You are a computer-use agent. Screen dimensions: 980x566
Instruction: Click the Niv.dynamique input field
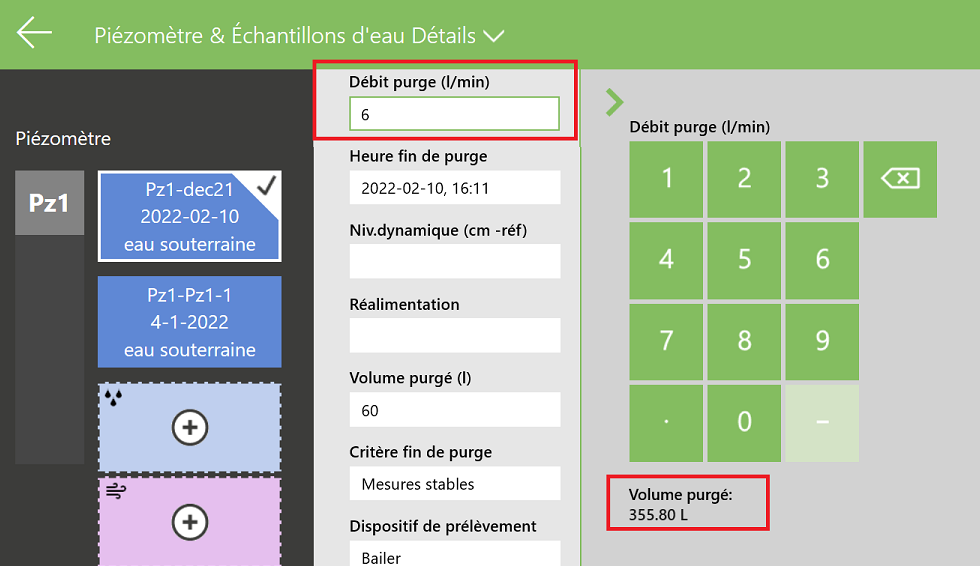click(x=454, y=261)
